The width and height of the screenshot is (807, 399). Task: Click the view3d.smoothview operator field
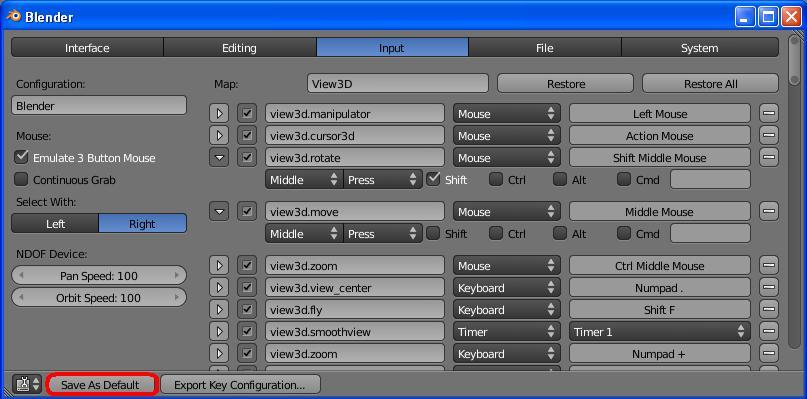pyautogui.click(x=355, y=332)
